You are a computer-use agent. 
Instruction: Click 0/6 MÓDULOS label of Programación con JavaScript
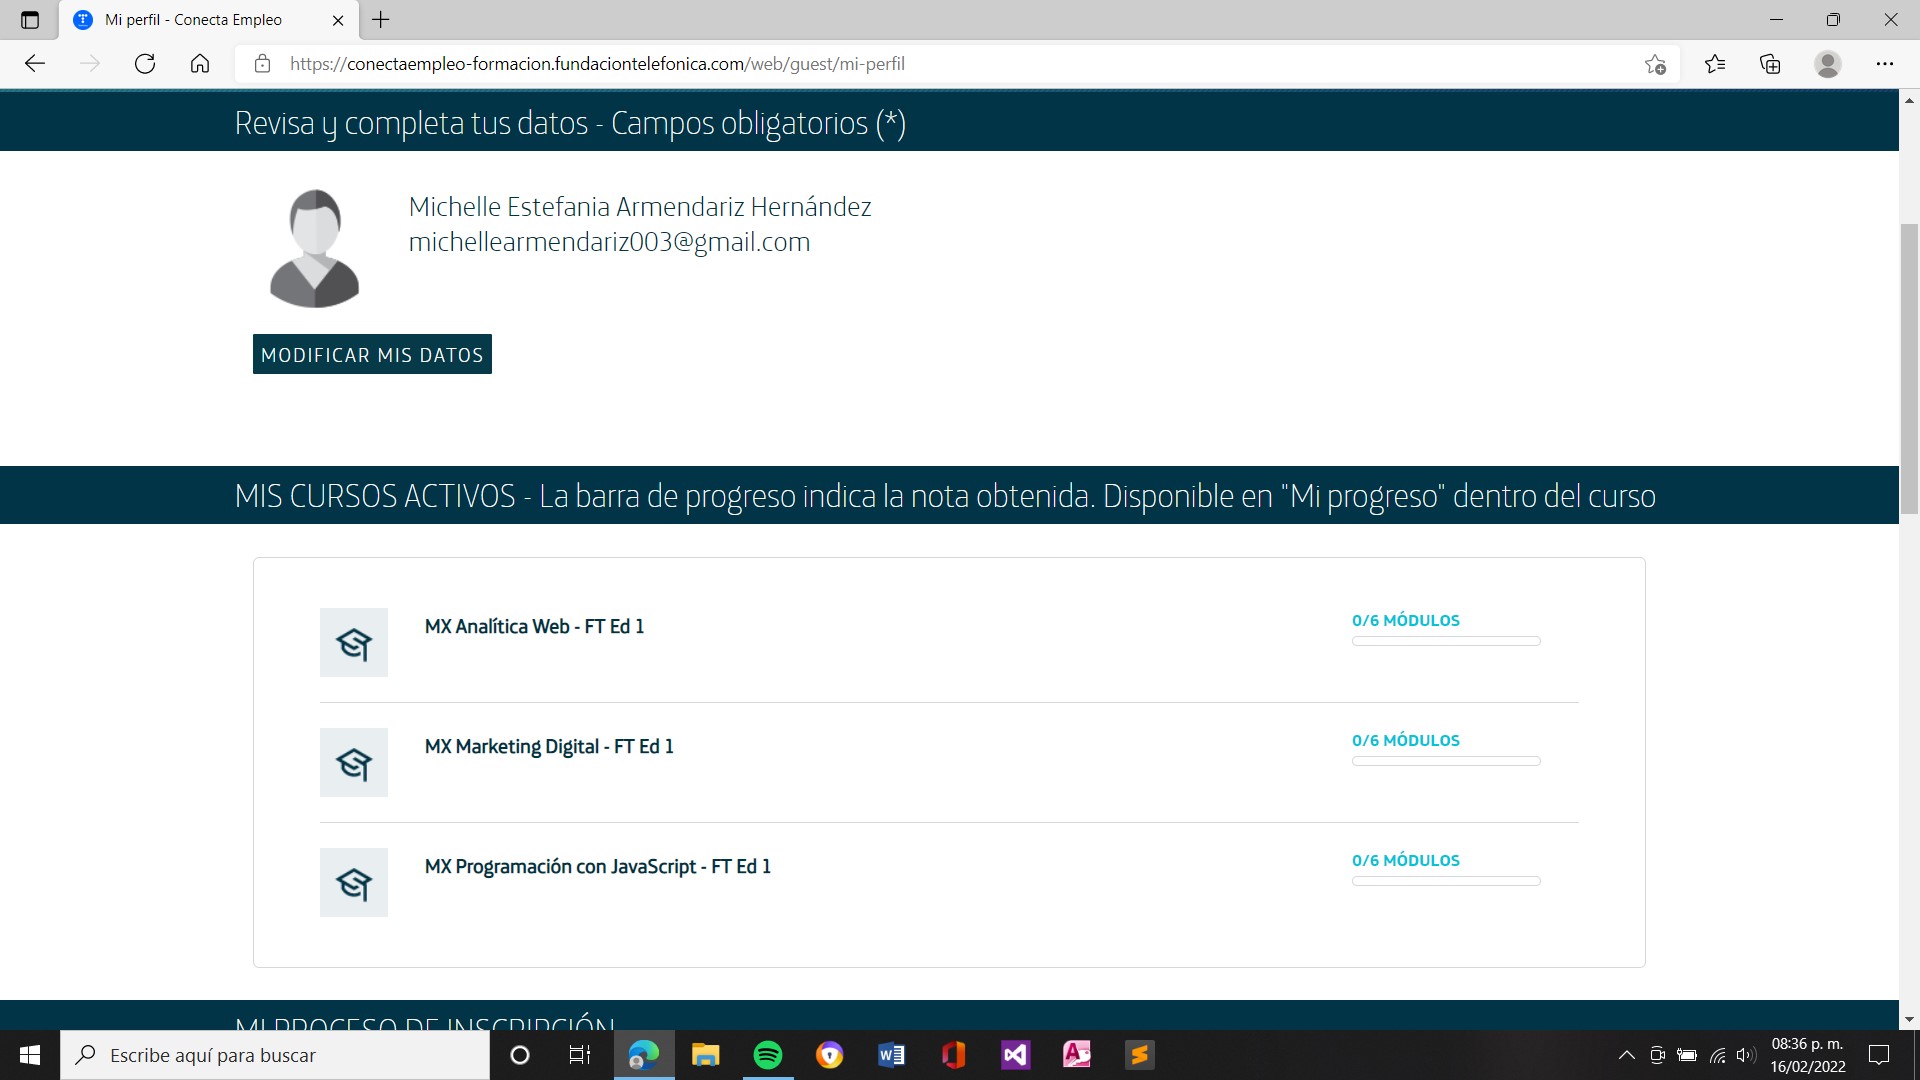click(x=1406, y=860)
